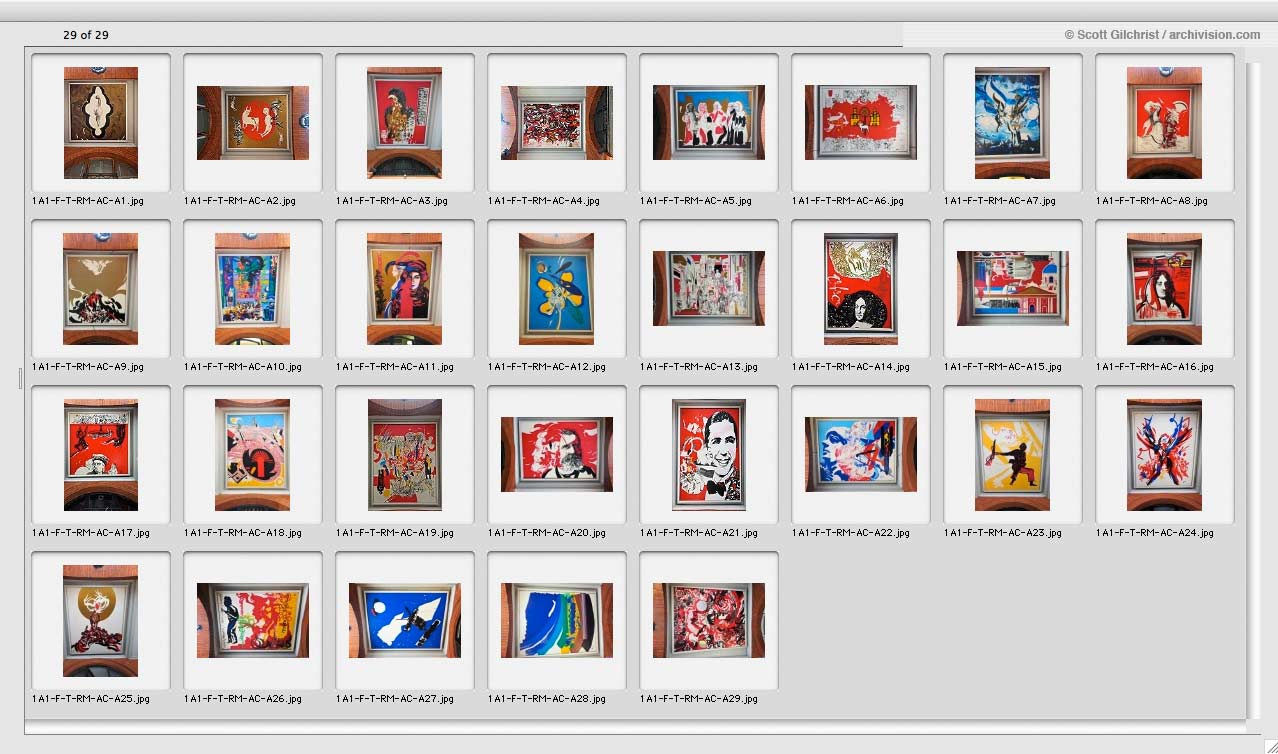
Task: Select thumbnail 1A1-F-T-RM-AC-A16.jpg
Action: tap(1165, 289)
